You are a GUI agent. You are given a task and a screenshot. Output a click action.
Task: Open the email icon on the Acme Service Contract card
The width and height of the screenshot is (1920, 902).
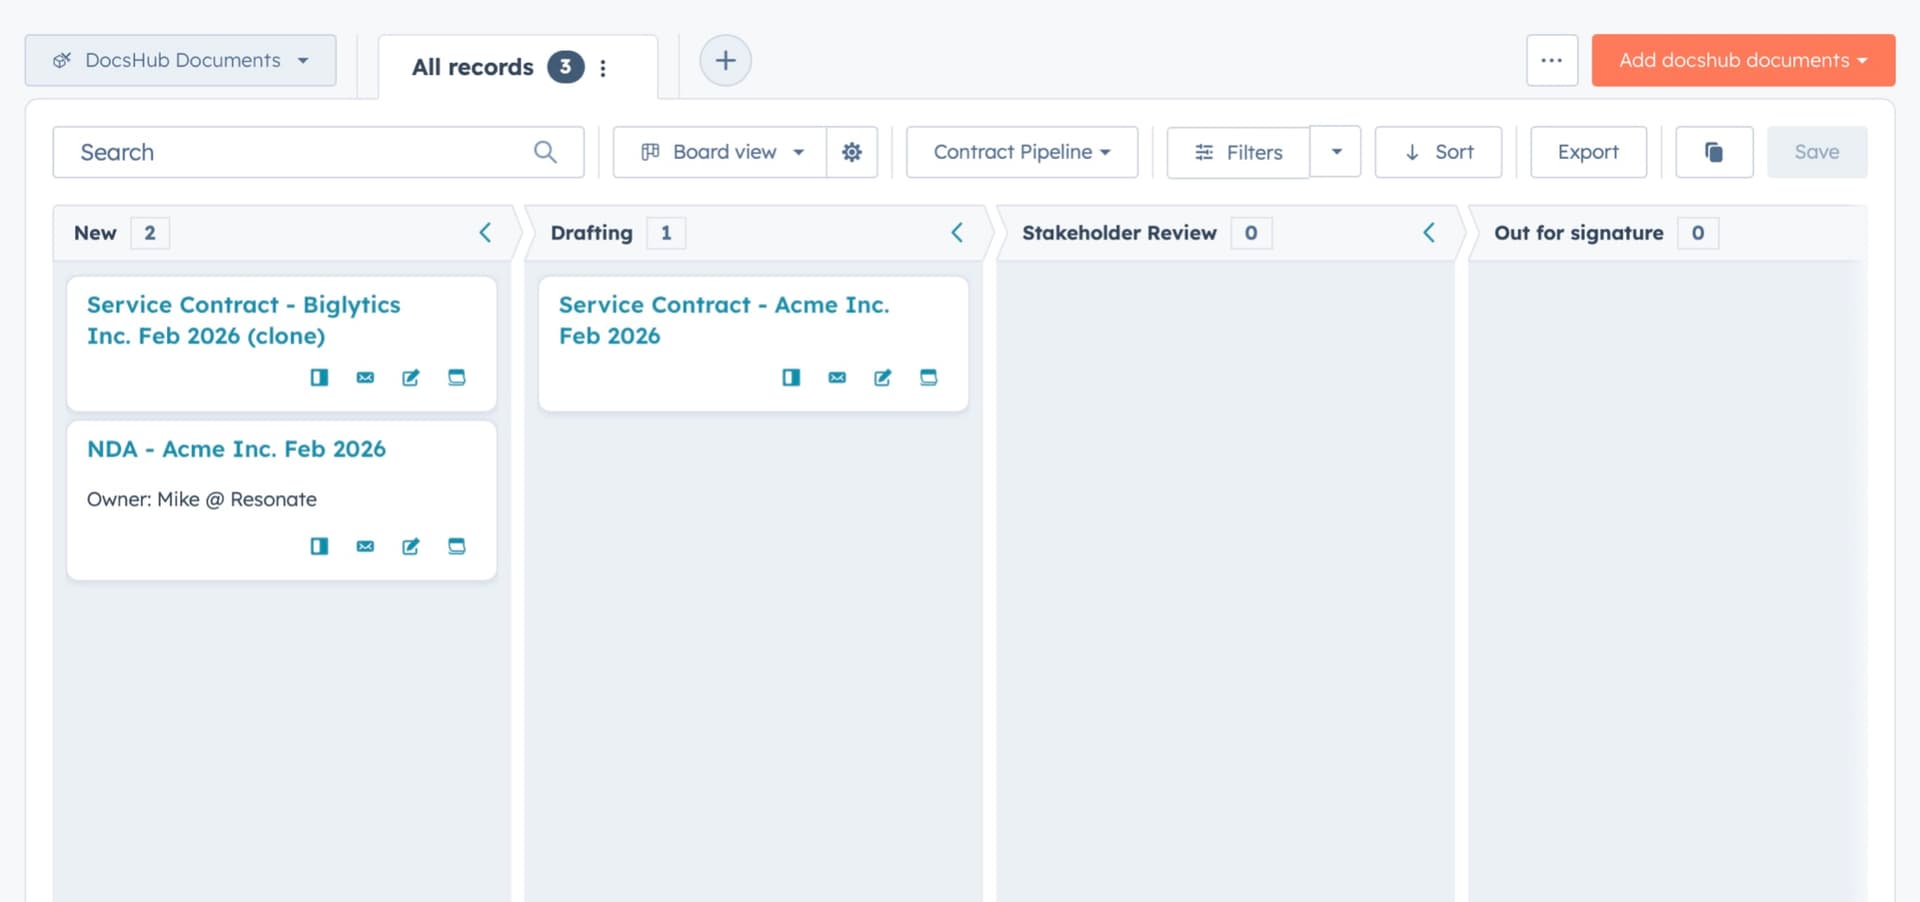(x=837, y=377)
